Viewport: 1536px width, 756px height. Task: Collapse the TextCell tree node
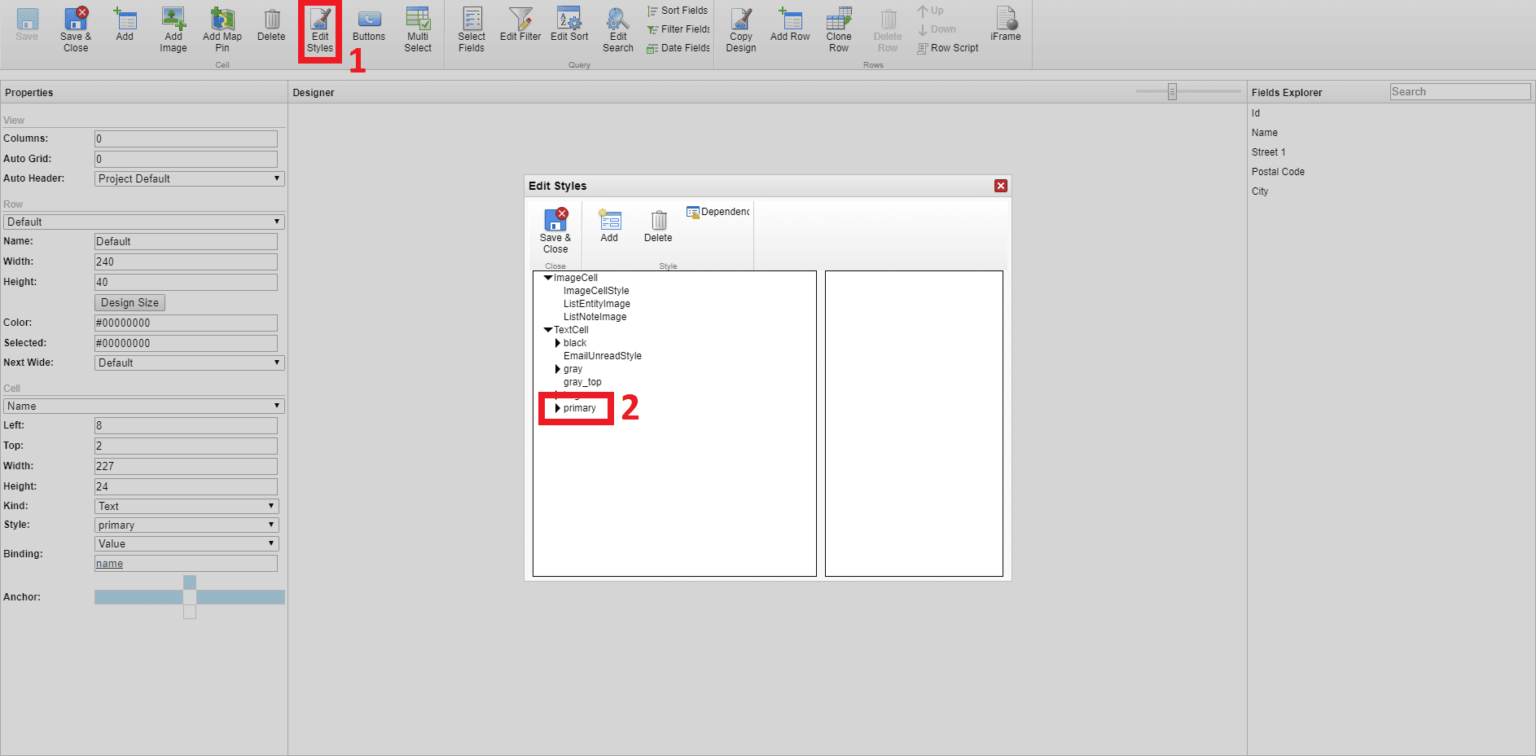pyautogui.click(x=546, y=329)
